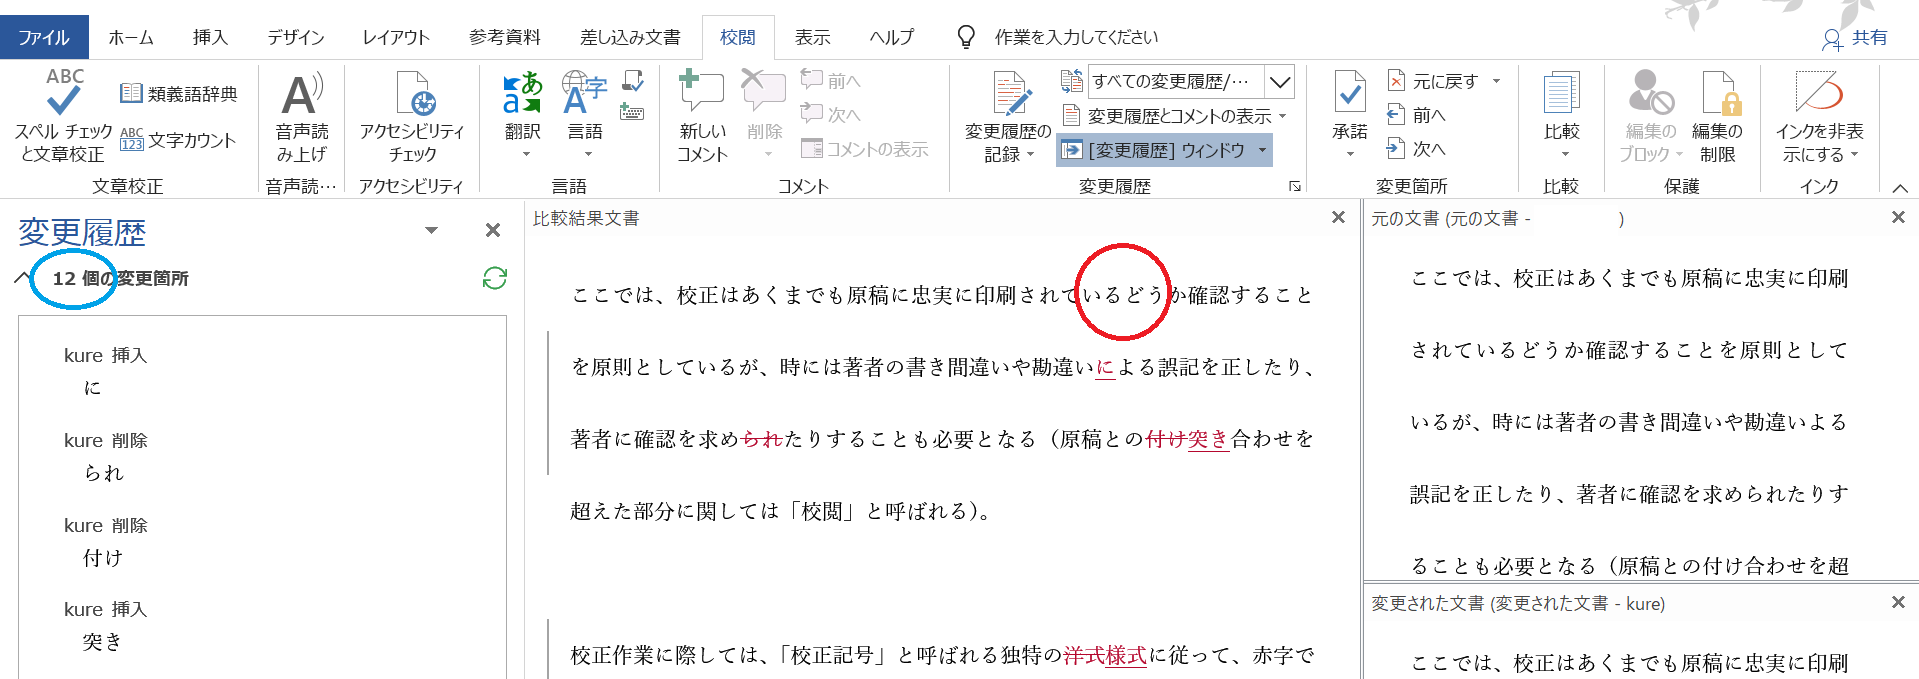Open 変更履歴の記録 dropdown arrow

pyautogui.click(x=1030, y=155)
